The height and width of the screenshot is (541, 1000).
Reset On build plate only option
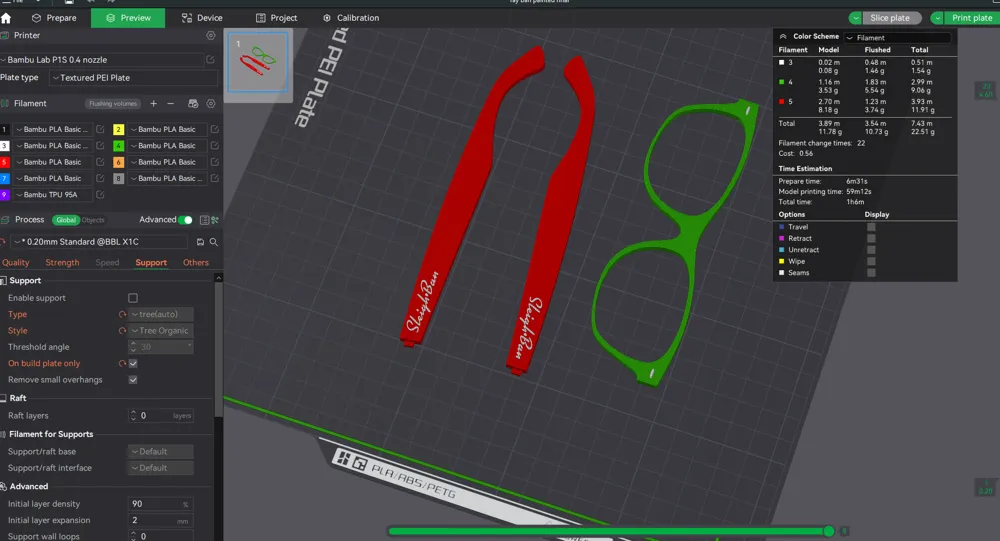[x=122, y=364]
